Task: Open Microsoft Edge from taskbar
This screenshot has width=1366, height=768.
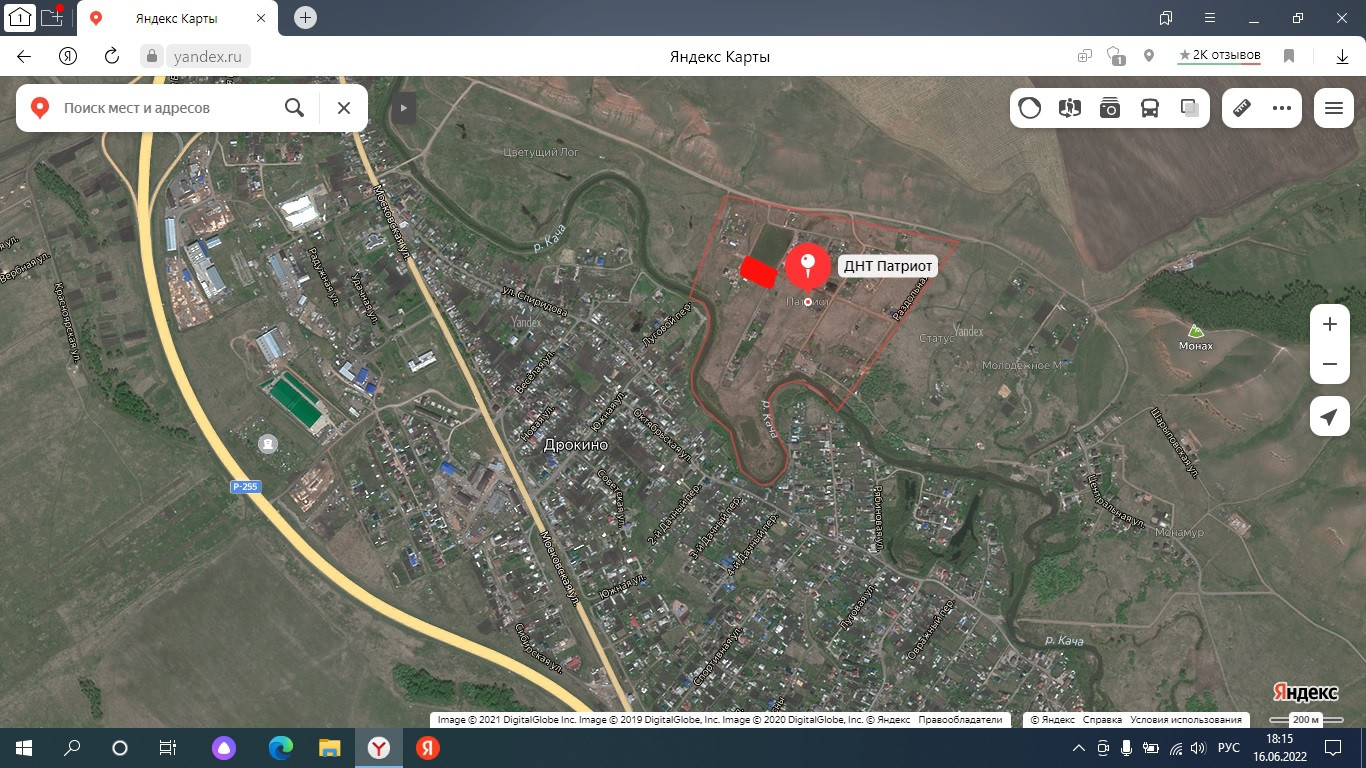Action: click(280, 748)
